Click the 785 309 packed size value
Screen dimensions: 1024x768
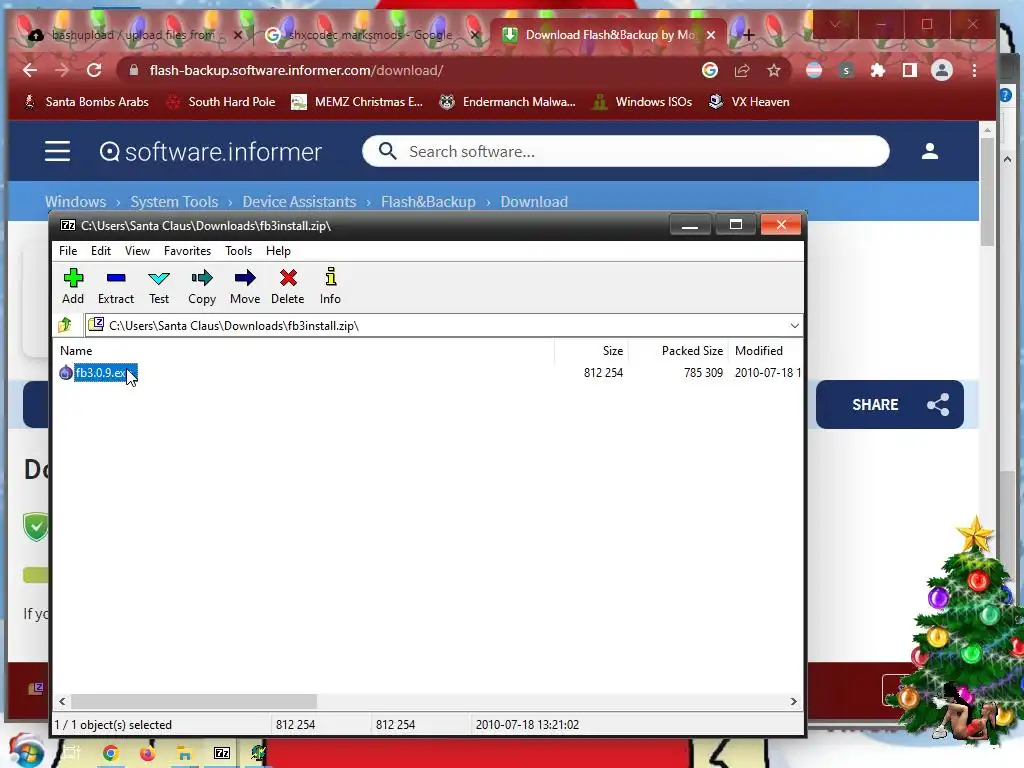(x=703, y=373)
